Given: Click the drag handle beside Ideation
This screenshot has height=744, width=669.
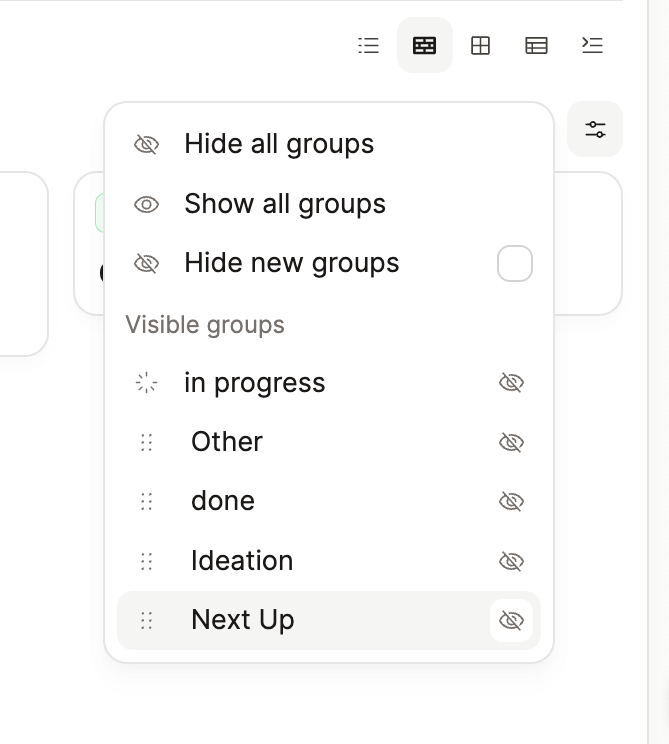Looking at the screenshot, I should 146,561.
